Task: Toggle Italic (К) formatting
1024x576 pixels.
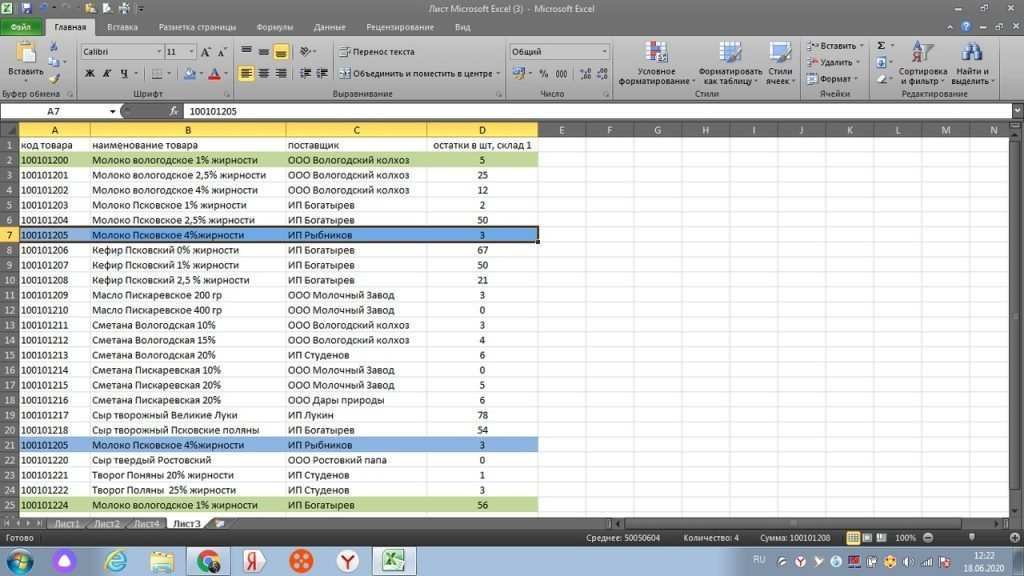Action: [106, 74]
